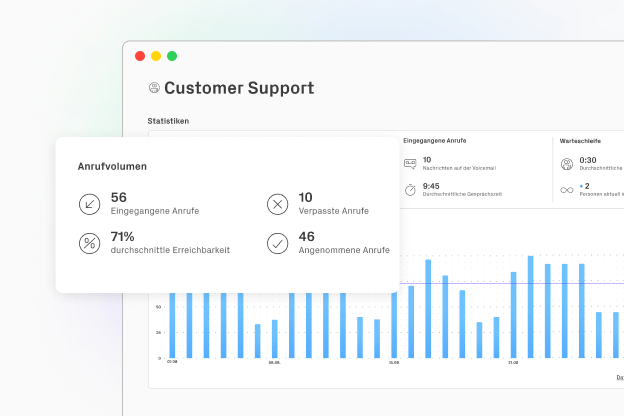Click the durchschnittle Erreichbarkeit label
Image resolution: width=624 pixels, height=416 pixels.
point(170,250)
